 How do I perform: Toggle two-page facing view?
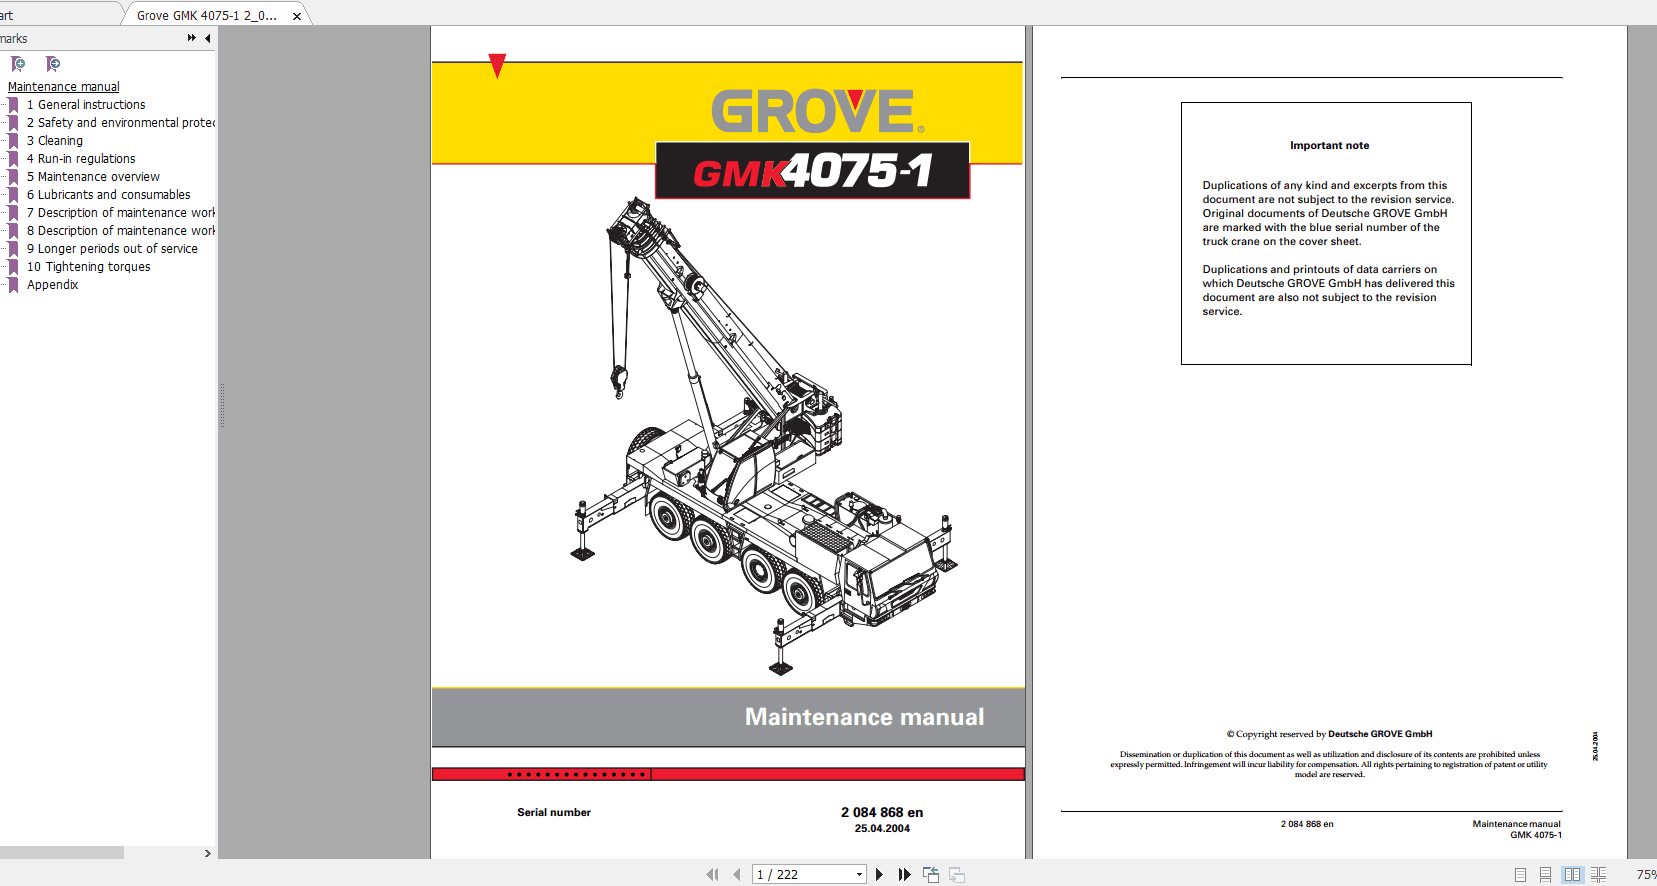(x=1572, y=874)
